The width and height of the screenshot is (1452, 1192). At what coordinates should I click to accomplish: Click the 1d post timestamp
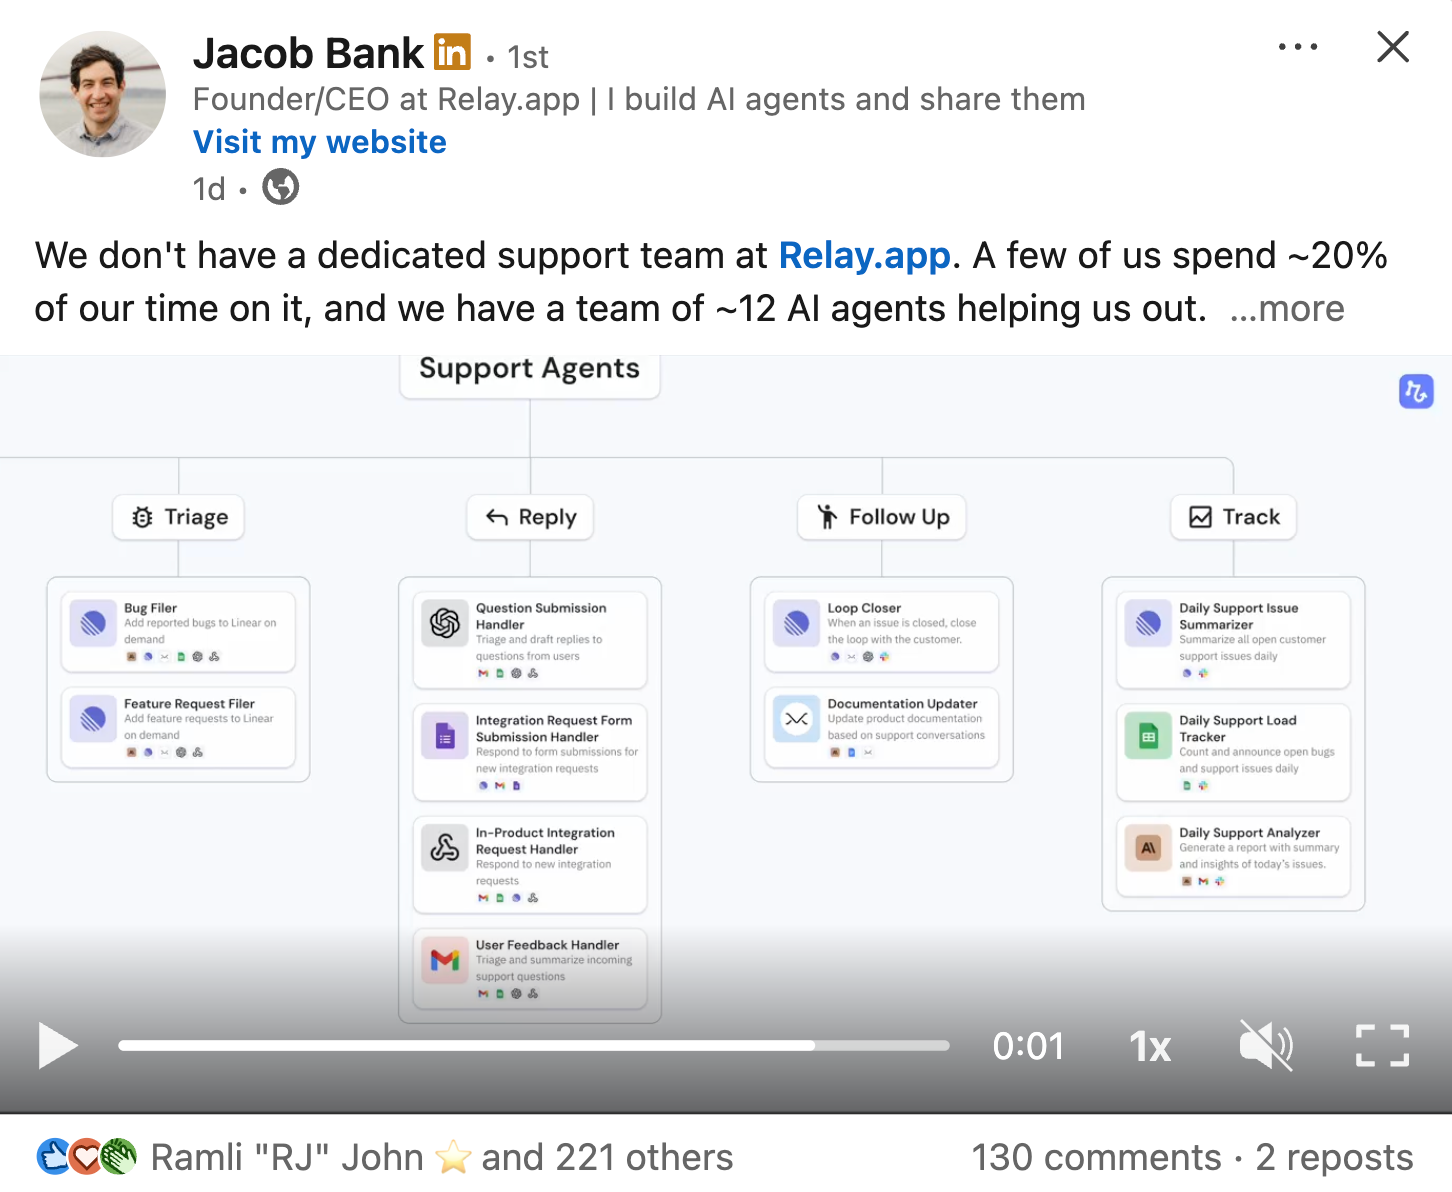point(209,189)
